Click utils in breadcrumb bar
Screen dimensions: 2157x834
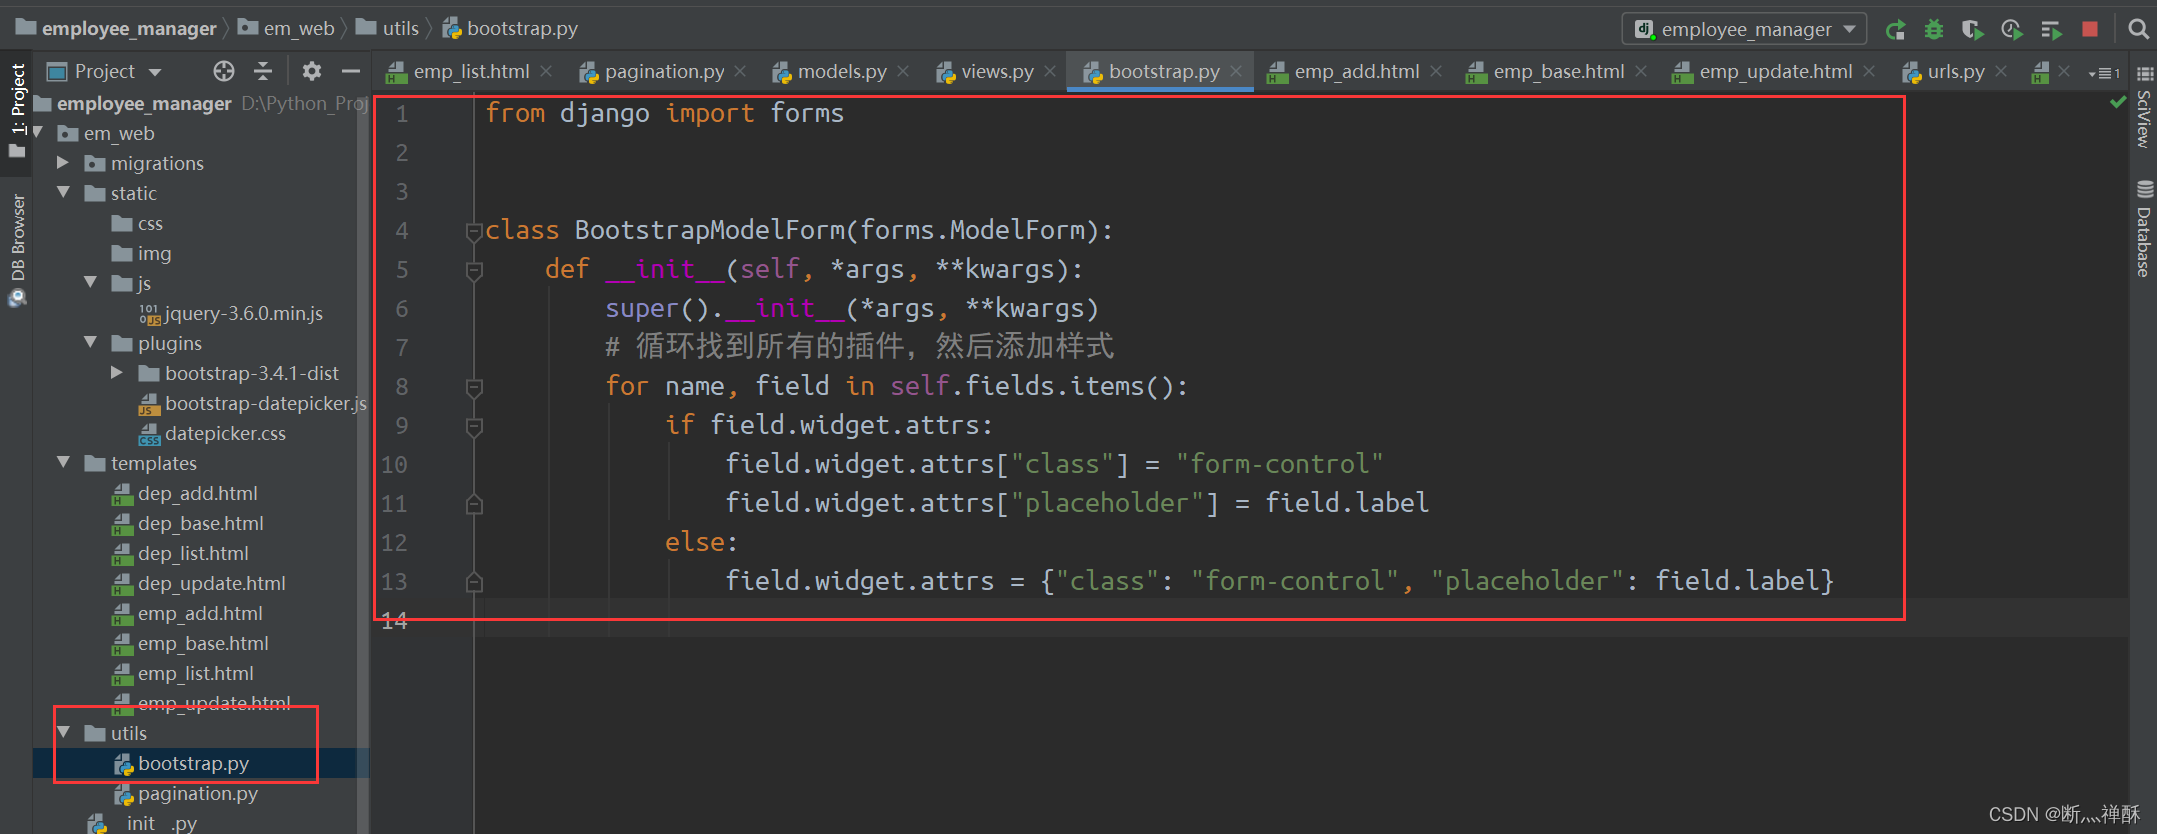(x=388, y=28)
